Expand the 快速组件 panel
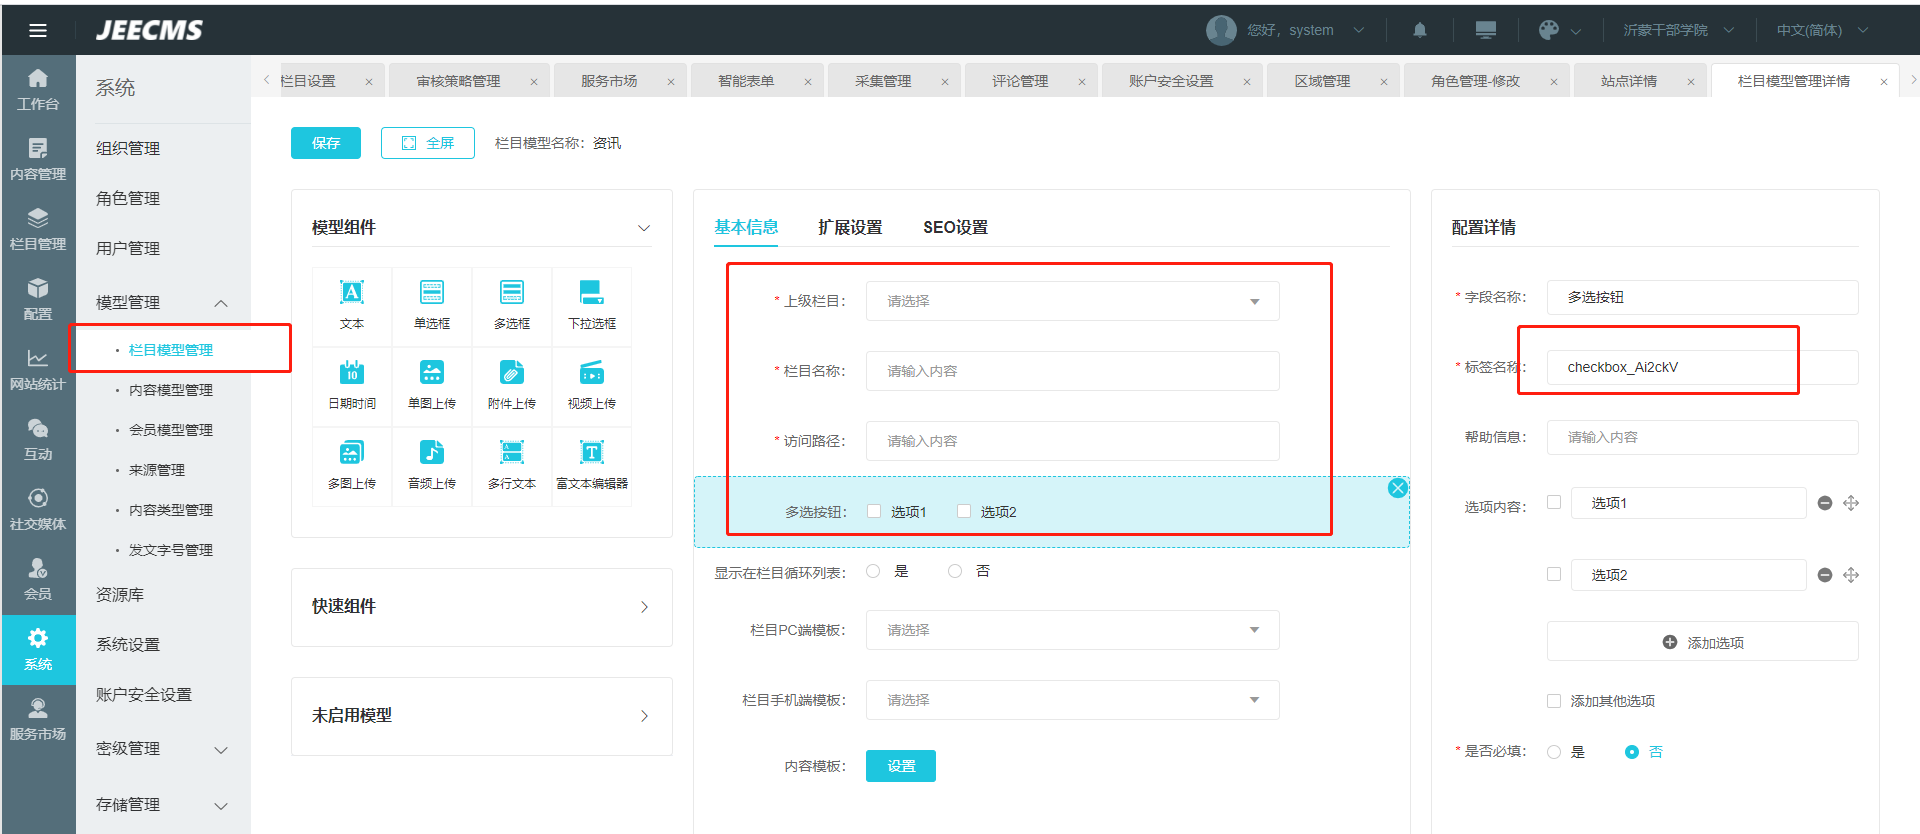Screen dimensions: 1920x834 tap(481, 607)
